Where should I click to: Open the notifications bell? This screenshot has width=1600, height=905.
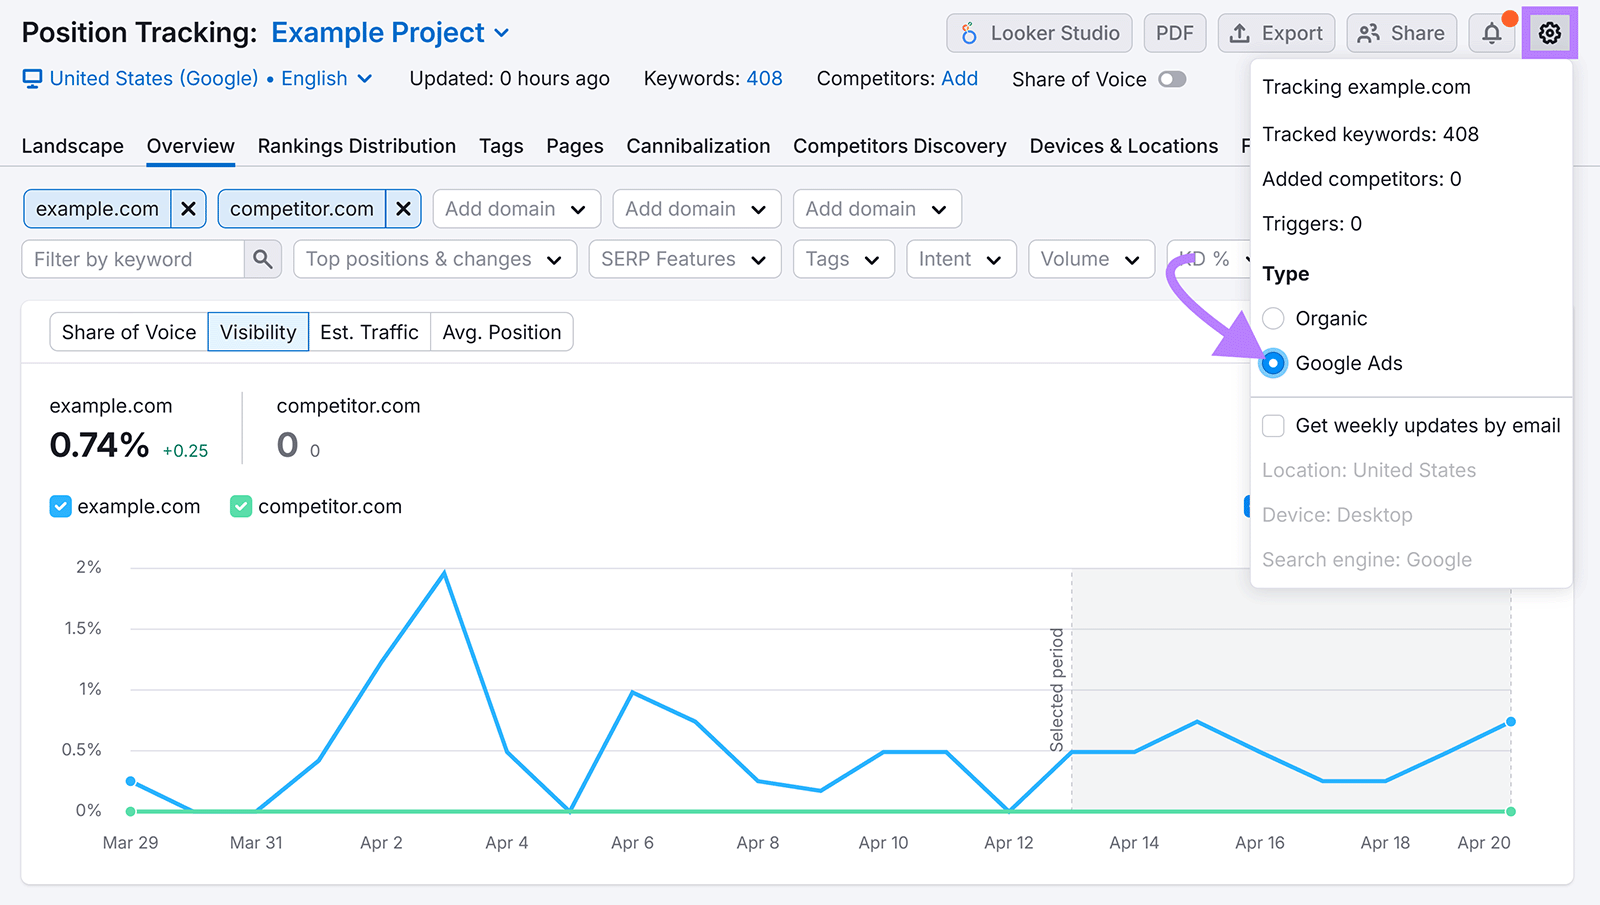pyautogui.click(x=1491, y=33)
